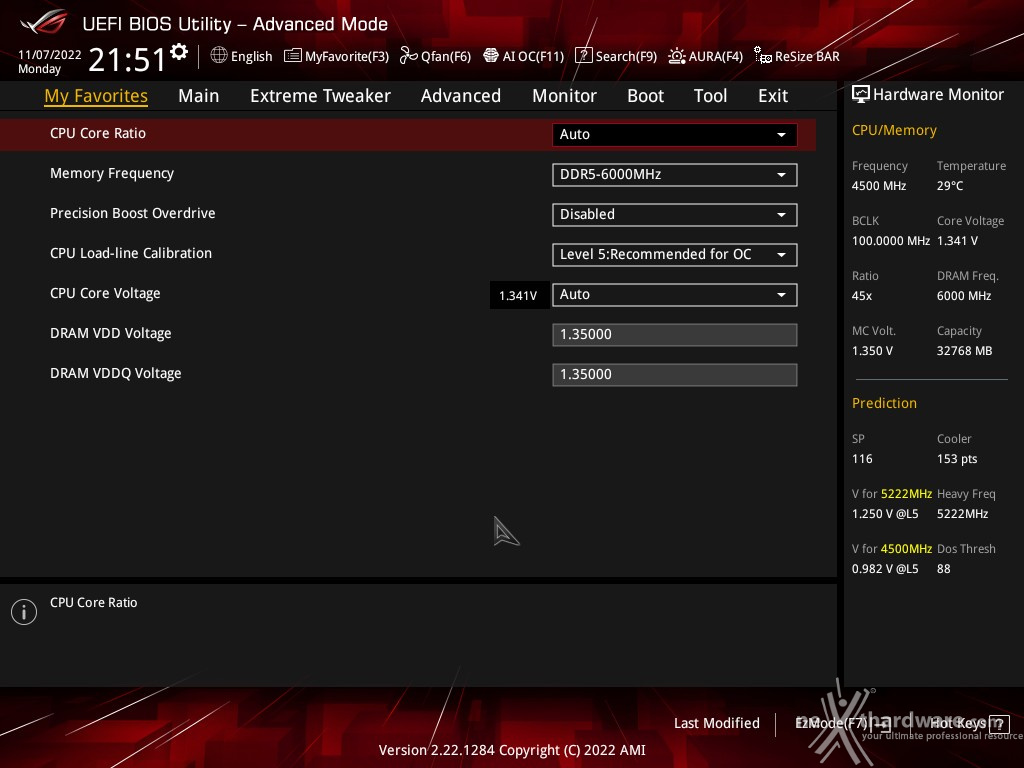Viewport: 1024px width, 768px height.
Task: Click the 32768 MB capacity value
Action: pyautogui.click(x=965, y=351)
